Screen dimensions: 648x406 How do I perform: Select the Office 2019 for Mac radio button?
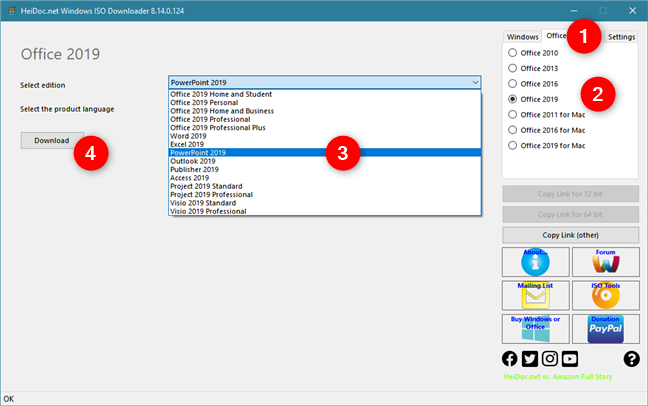(x=512, y=146)
